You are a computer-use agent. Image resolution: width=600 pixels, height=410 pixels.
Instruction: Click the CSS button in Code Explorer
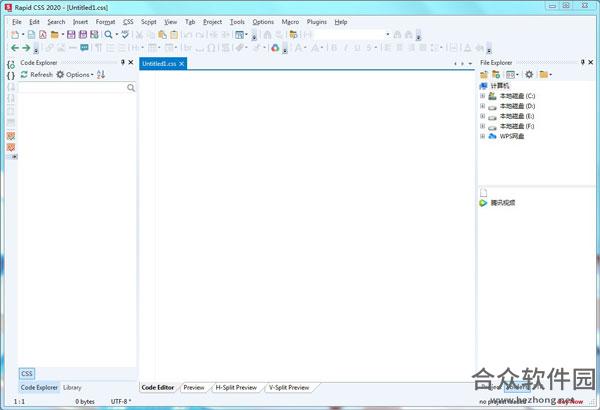coord(27,374)
